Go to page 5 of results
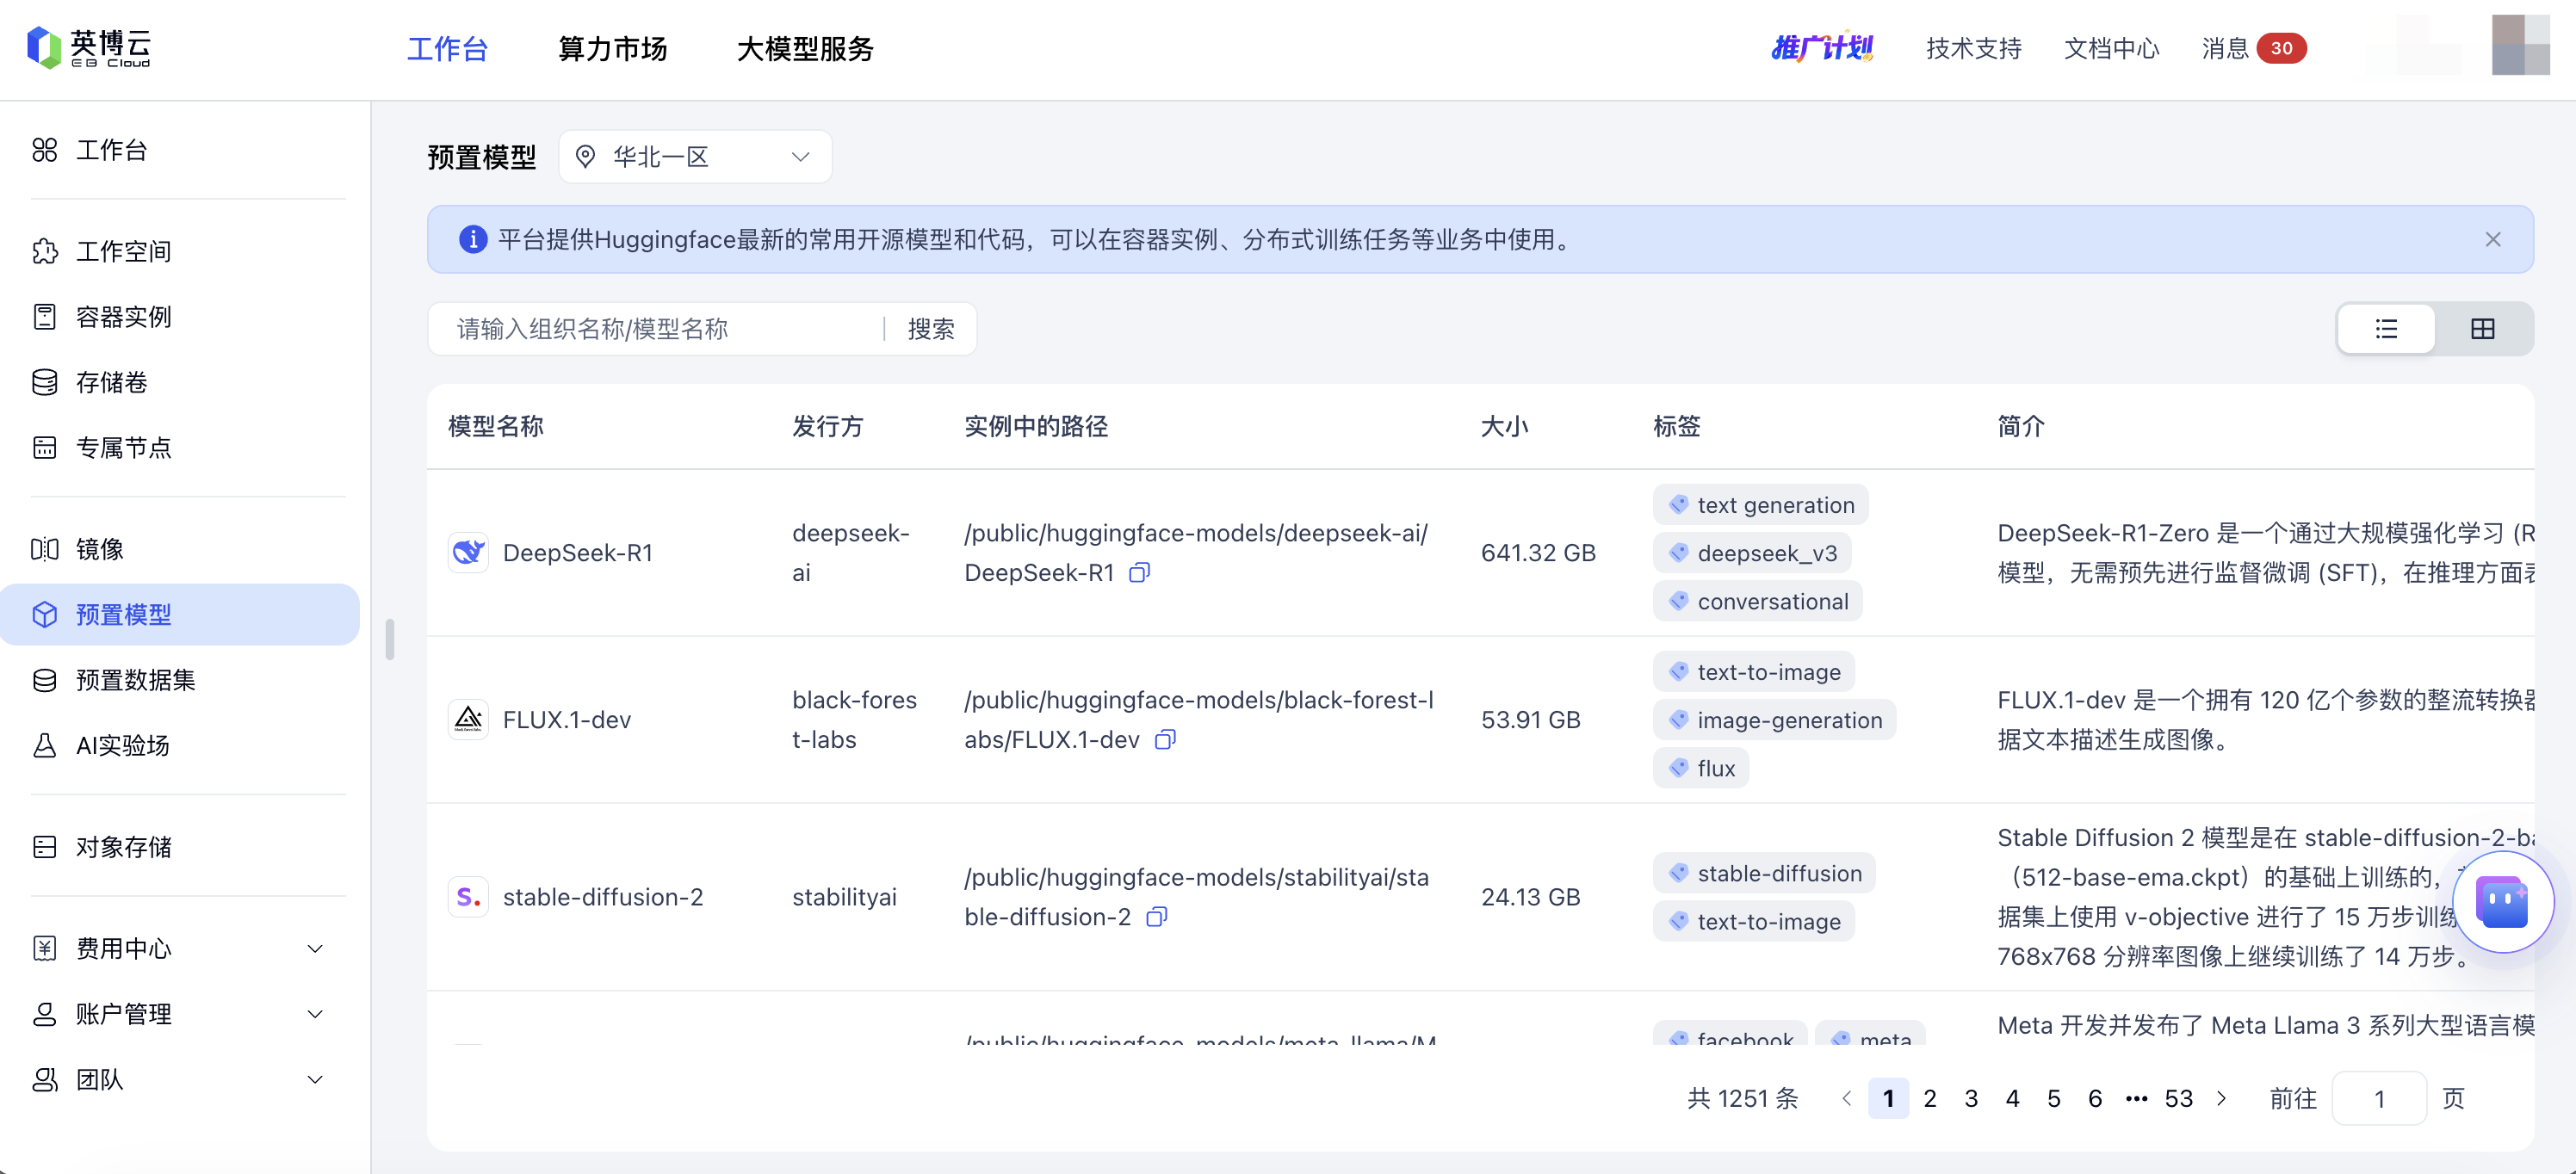Image resolution: width=2576 pixels, height=1174 pixels. 2054,1098
